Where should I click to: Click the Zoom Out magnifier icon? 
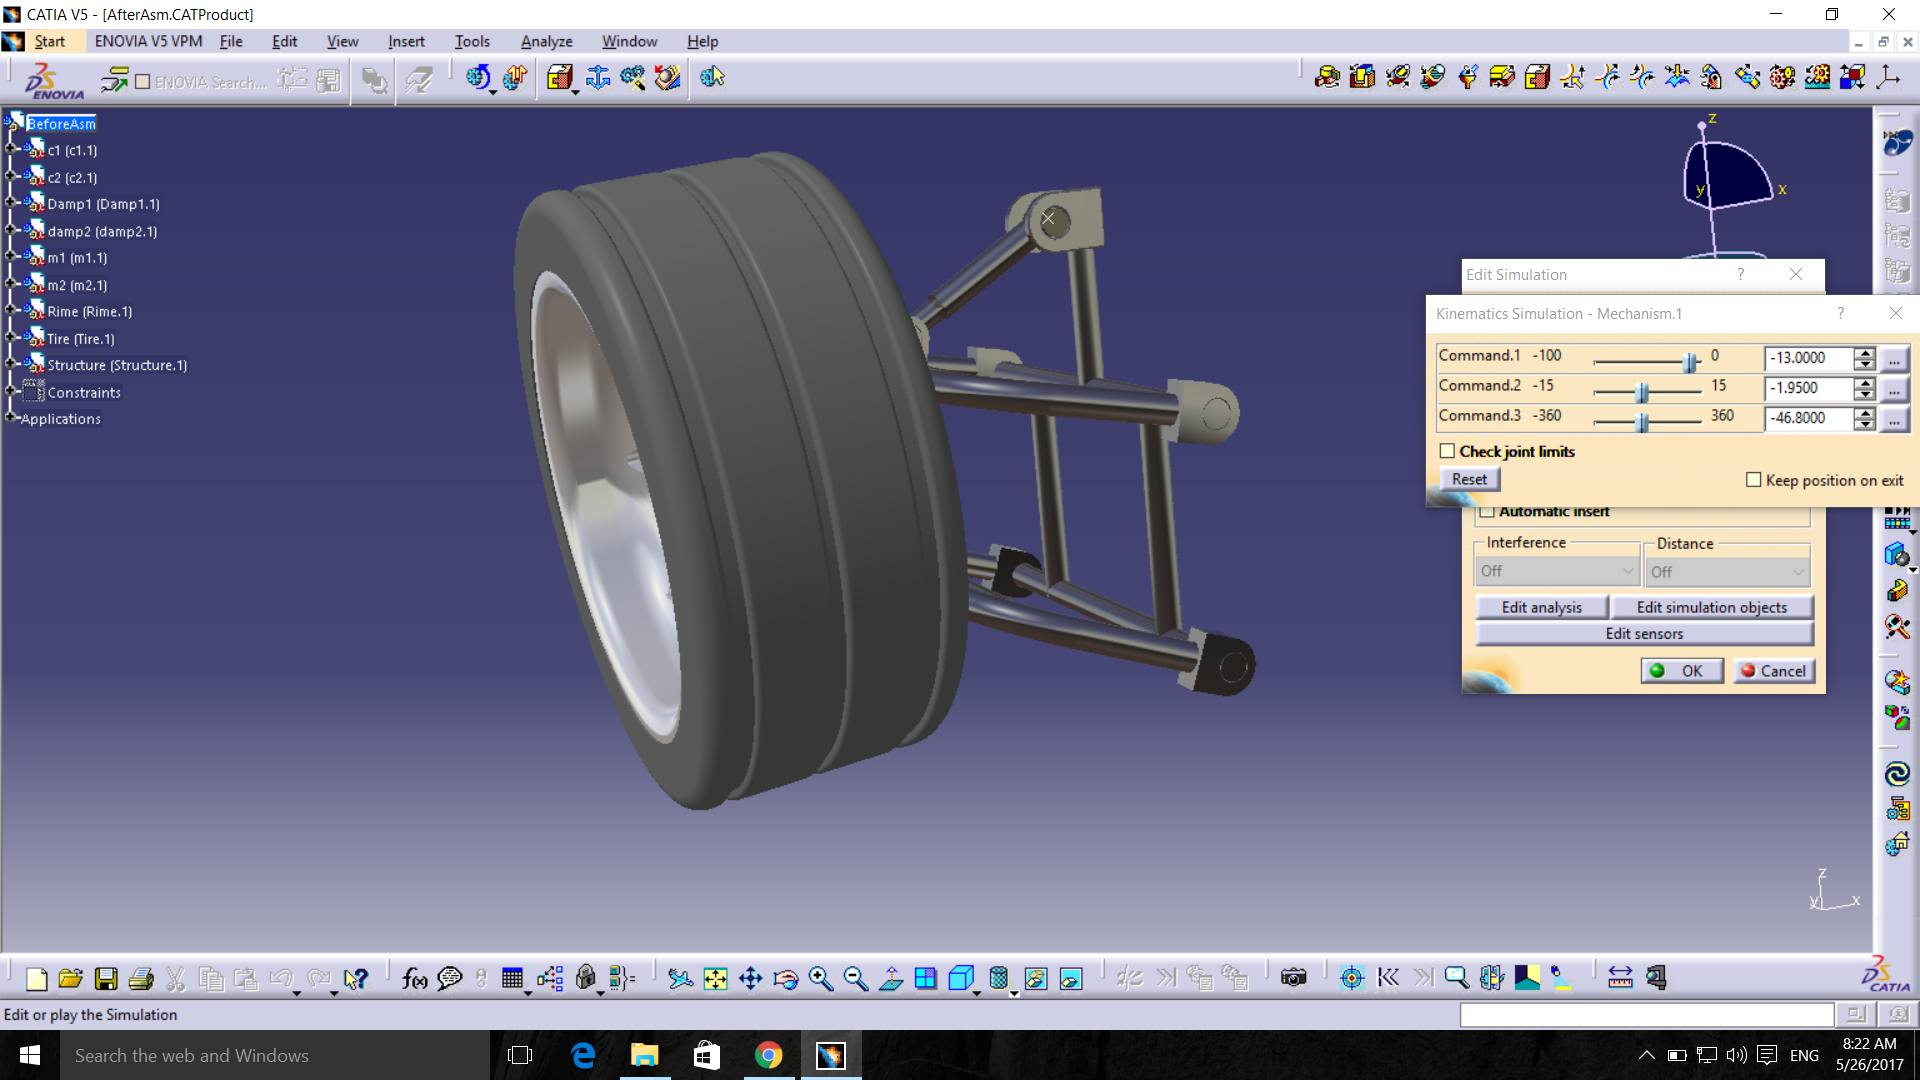tap(856, 978)
